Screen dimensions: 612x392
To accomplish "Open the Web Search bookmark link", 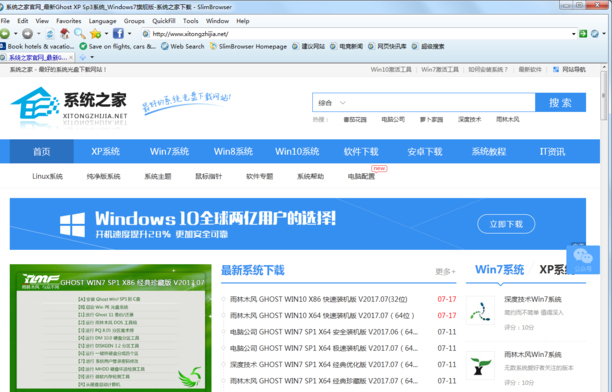I will click(183, 46).
